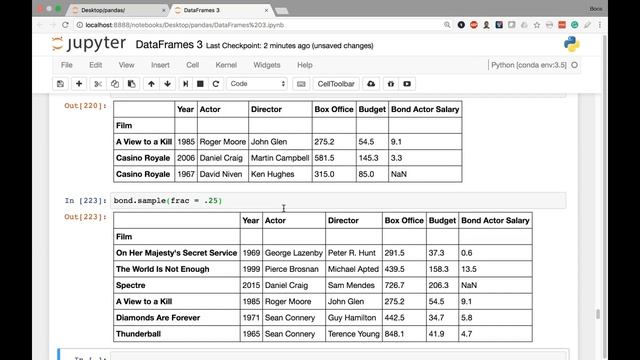The image size is (640, 360).
Task: Open the Help menu
Action: coord(304,65)
